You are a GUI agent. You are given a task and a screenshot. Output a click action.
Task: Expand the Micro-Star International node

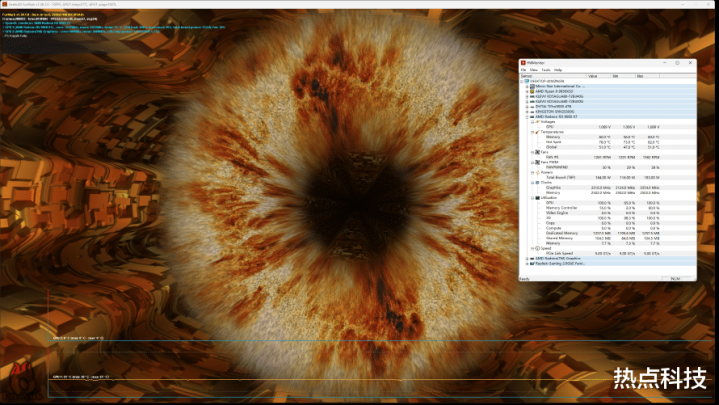pos(527,86)
